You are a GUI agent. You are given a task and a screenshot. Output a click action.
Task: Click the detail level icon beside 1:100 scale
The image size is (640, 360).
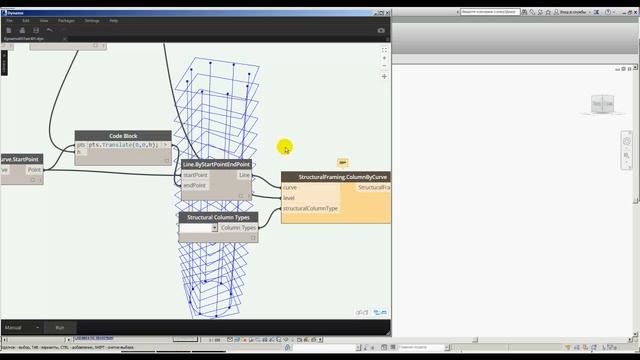click(230, 339)
